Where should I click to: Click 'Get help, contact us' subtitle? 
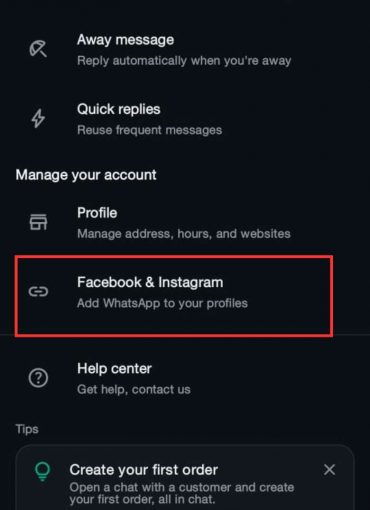(134, 389)
